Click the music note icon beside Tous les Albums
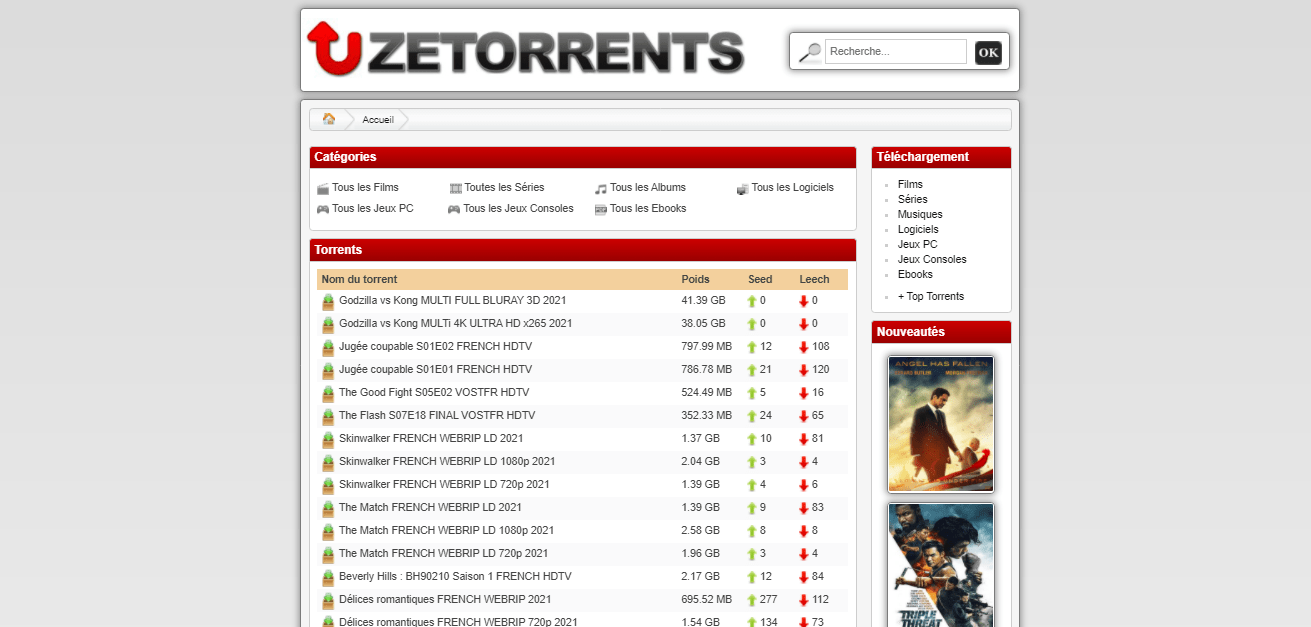The height and width of the screenshot is (627, 1311). pos(601,188)
